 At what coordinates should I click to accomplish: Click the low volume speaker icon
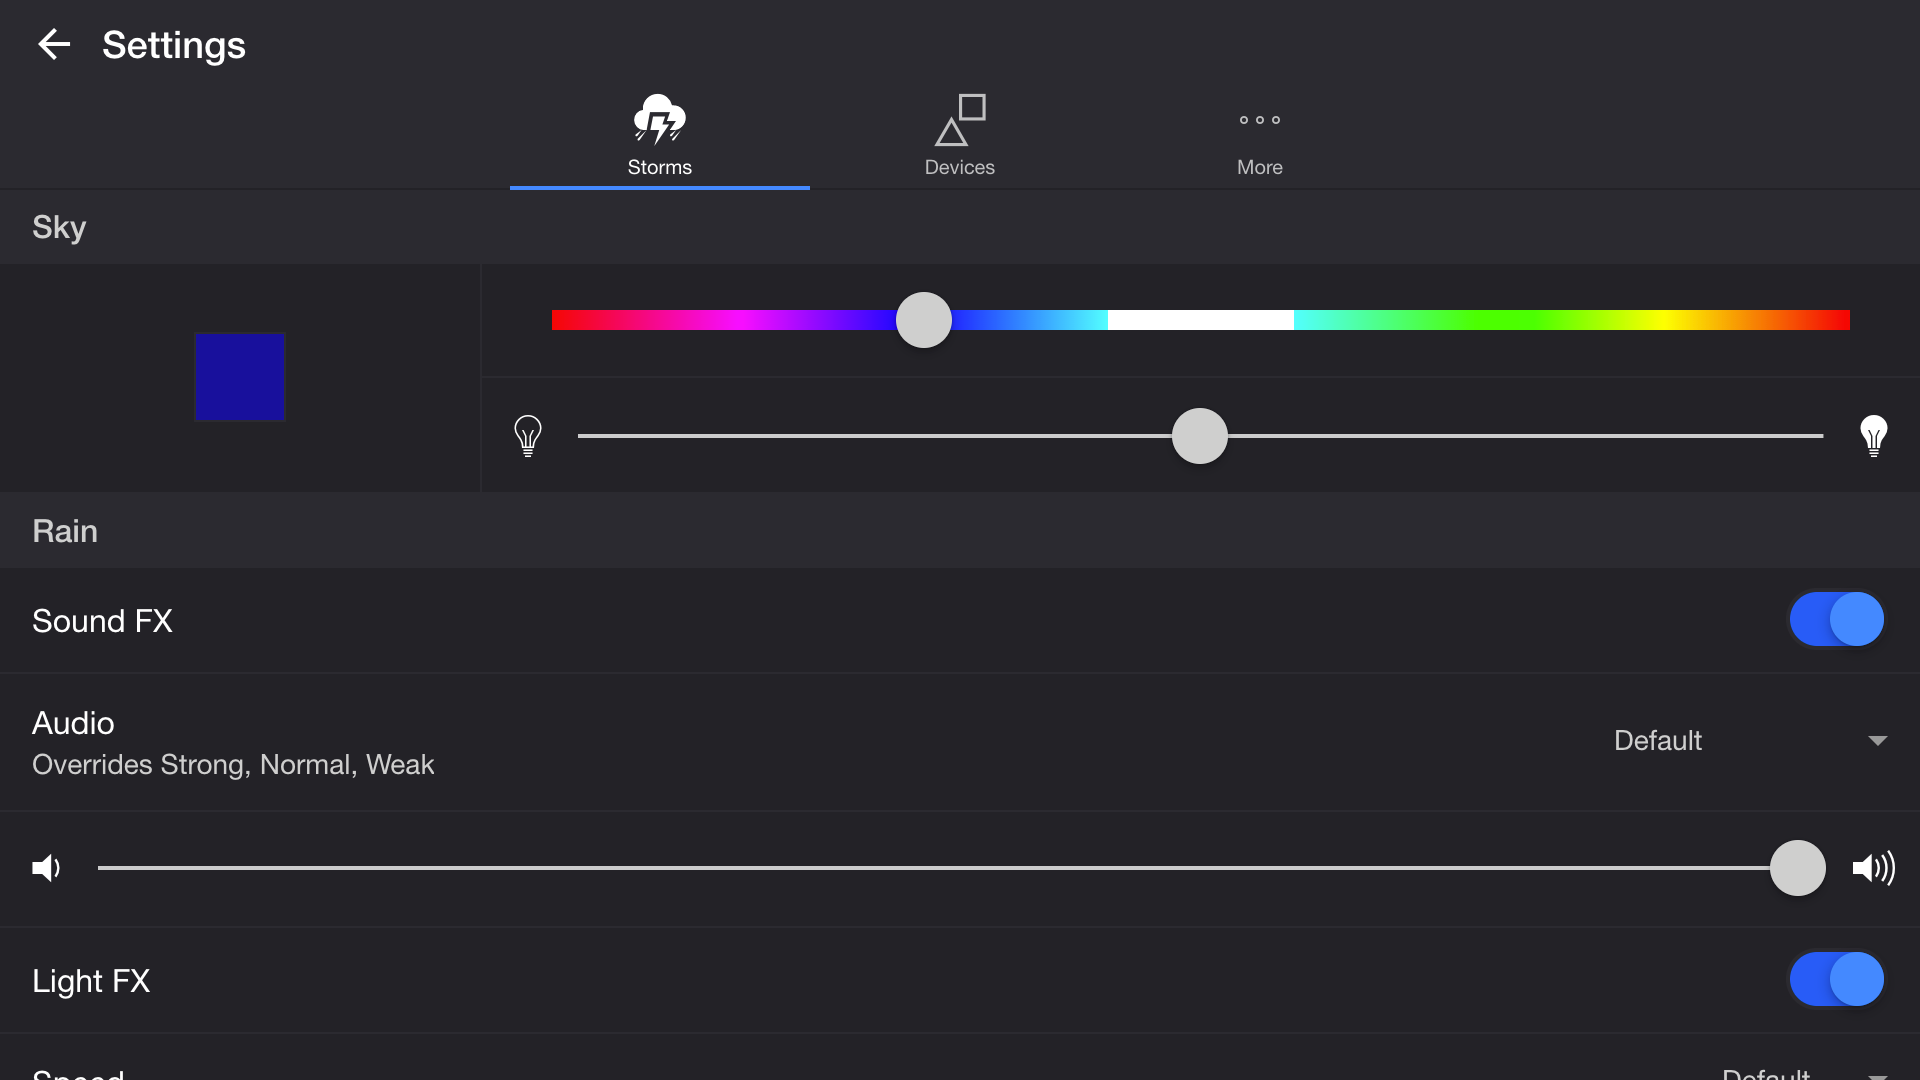click(46, 868)
